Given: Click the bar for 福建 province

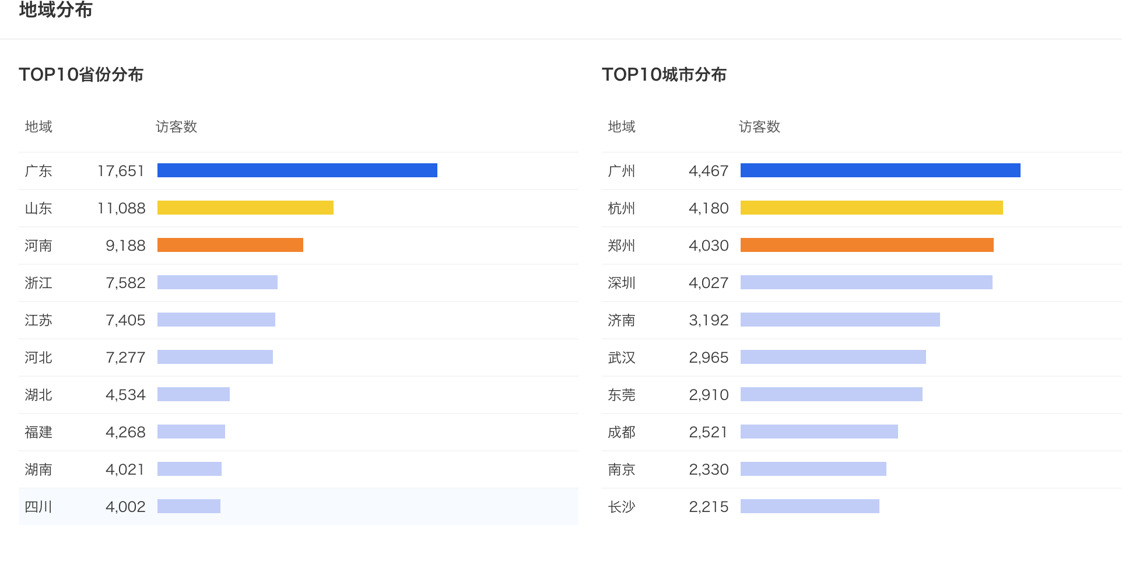Looking at the screenshot, I should point(191,431).
